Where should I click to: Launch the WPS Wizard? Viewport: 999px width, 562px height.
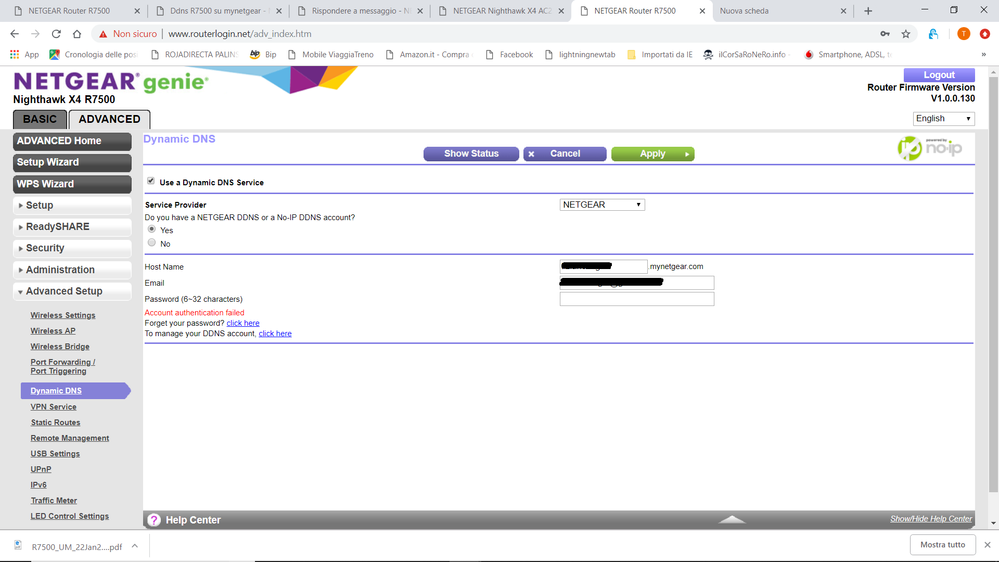(x=72, y=184)
